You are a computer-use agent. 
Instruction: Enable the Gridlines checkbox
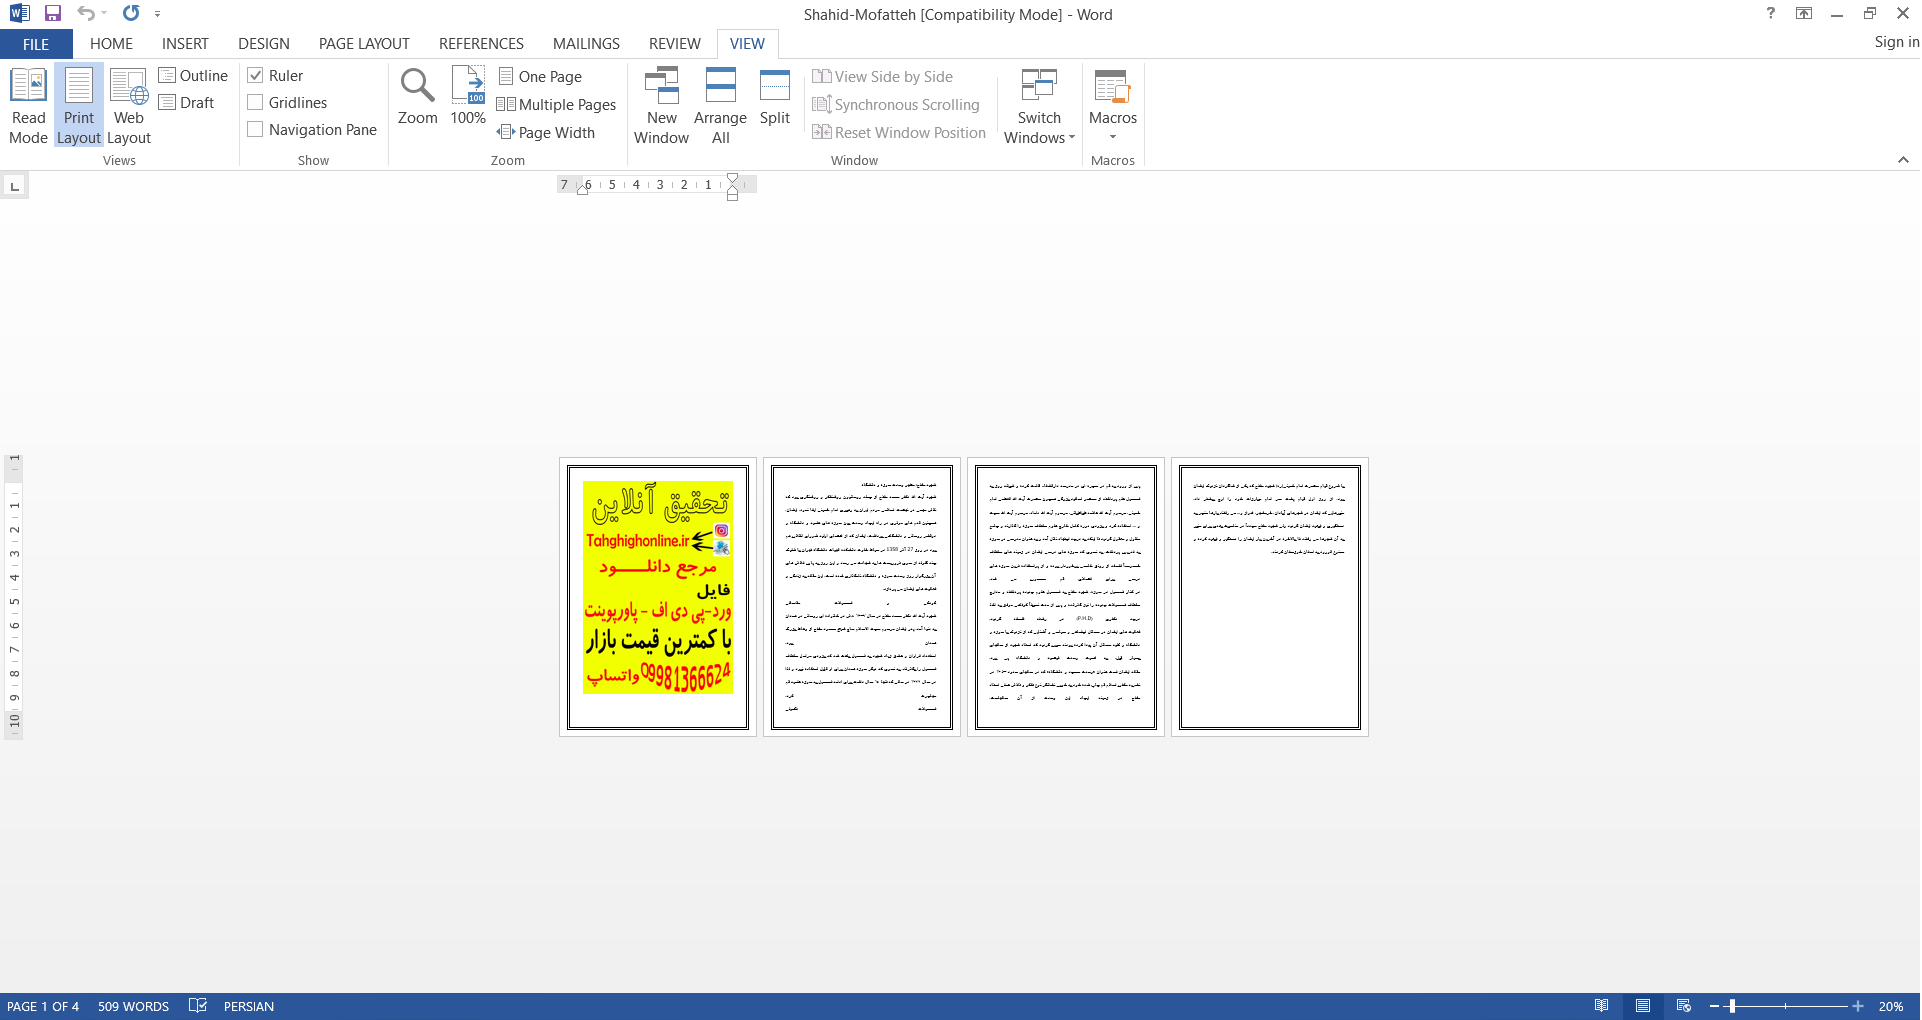tap(256, 103)
